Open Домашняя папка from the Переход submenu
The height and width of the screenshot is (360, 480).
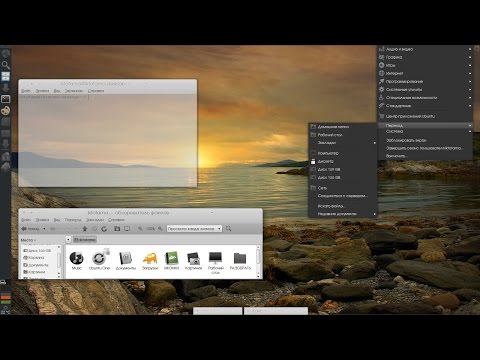point(343,127)
